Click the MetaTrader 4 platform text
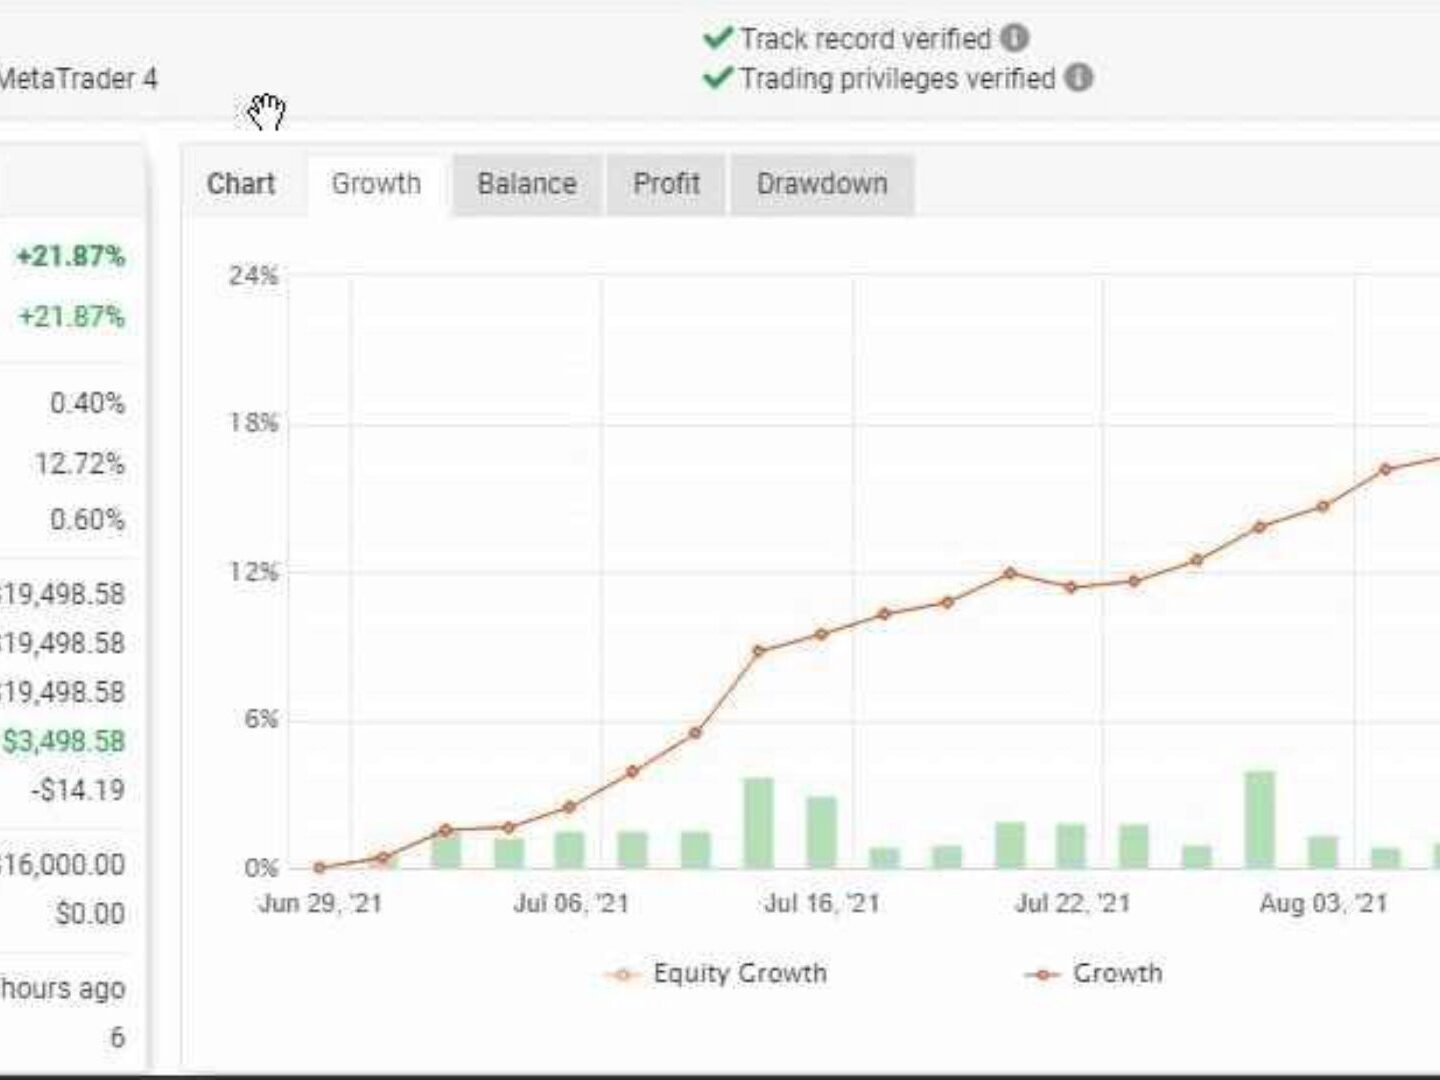Image resolution: width=1440 pixels, height=1080 pixels. coord(78,79)
